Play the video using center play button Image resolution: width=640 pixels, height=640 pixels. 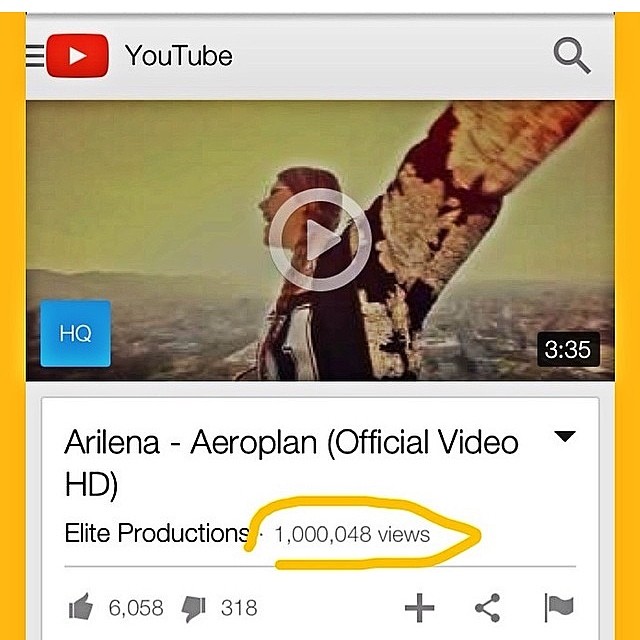(x=320, y=240)
